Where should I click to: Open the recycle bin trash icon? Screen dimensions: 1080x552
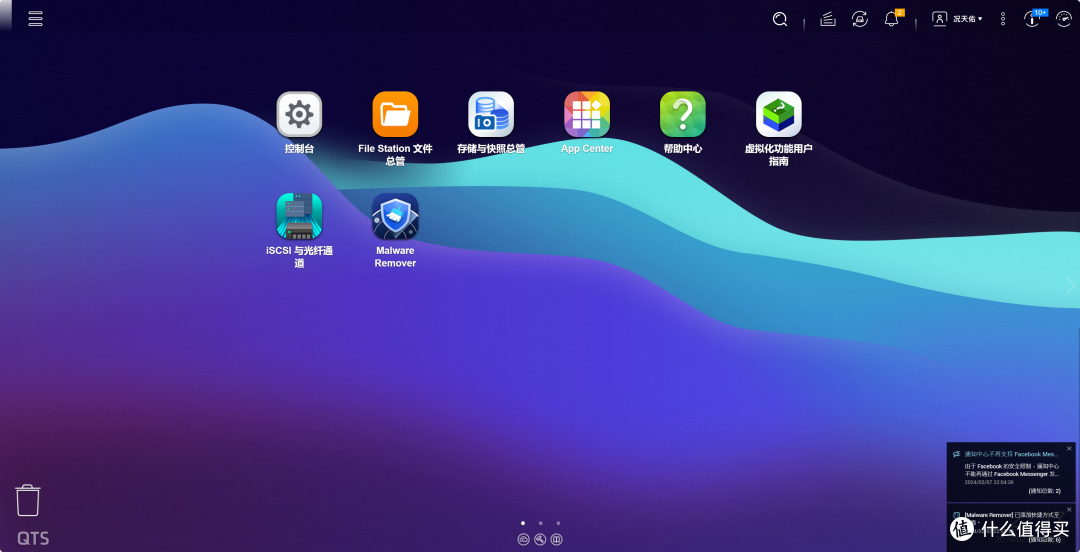(x=28, y=500)
